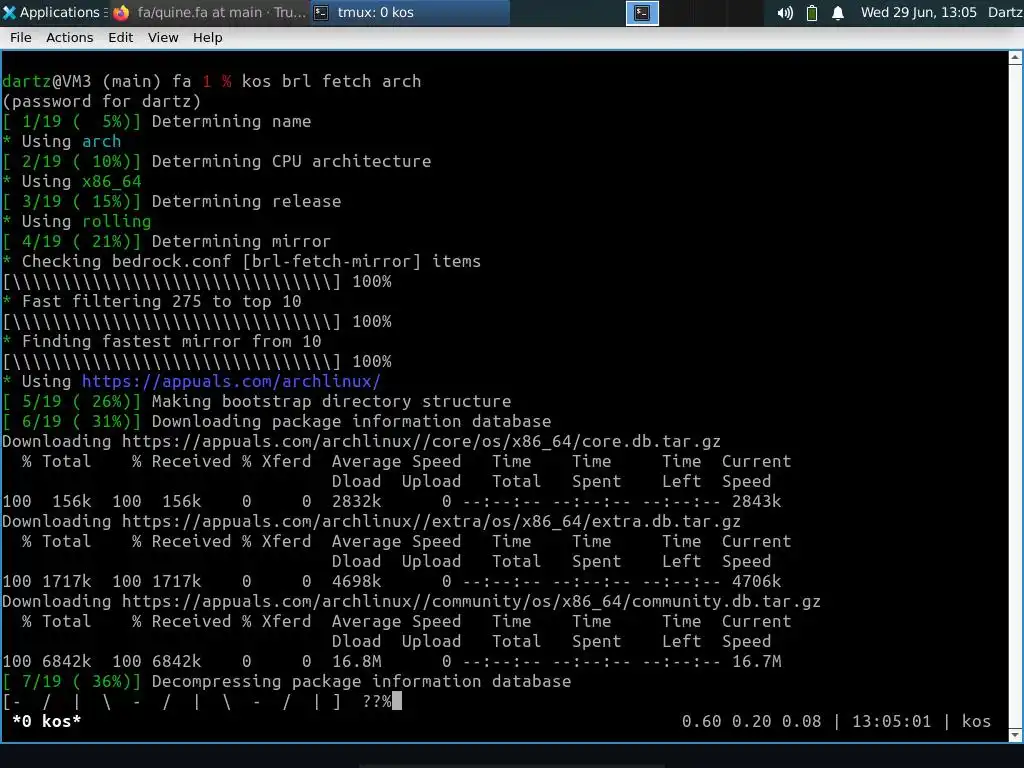Open the View menu
The image size is (1024, 768).
point(163,37)
